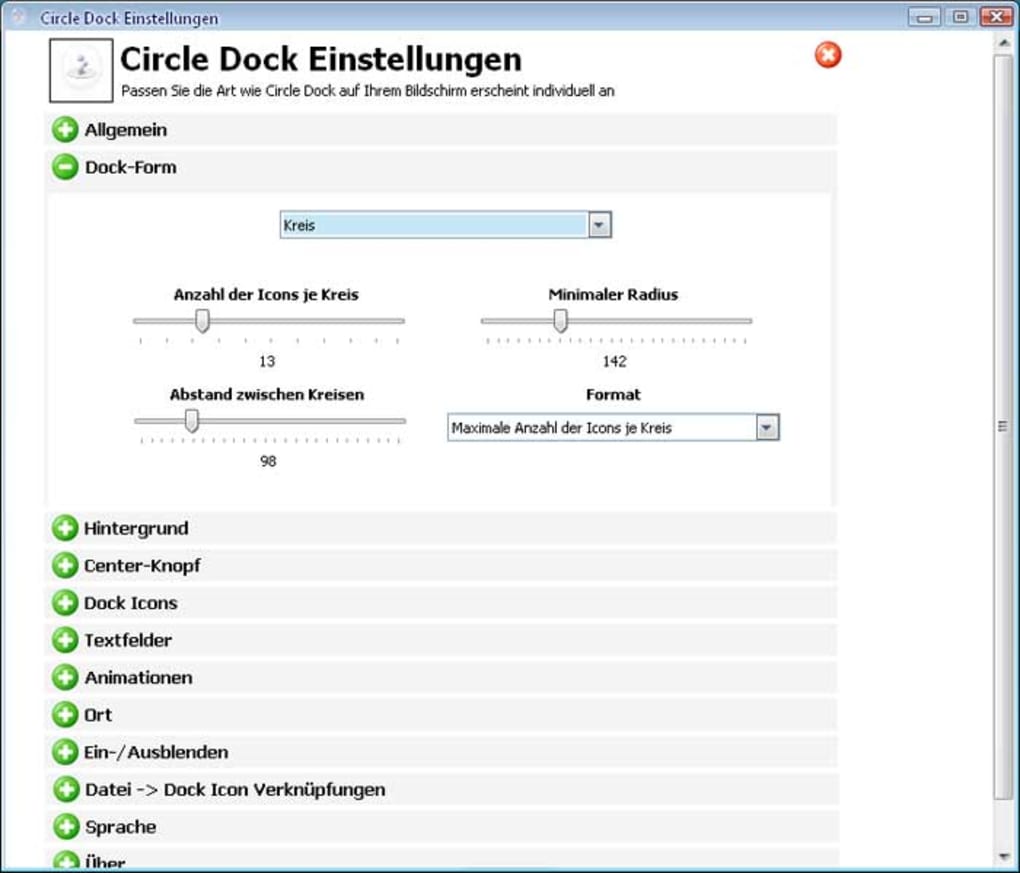Expand the Hintergrund settings section

(64, 528)
